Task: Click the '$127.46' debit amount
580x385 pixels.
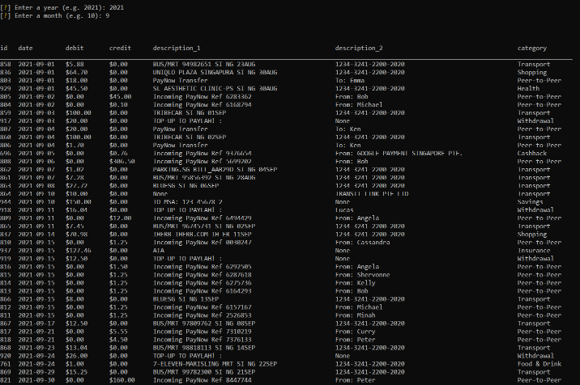Action: click(x=78, y=250)
